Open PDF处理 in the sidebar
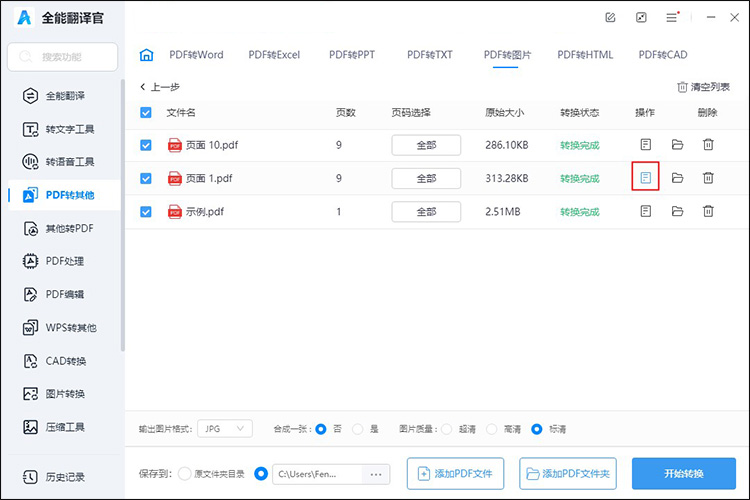 tap(62, 261)
